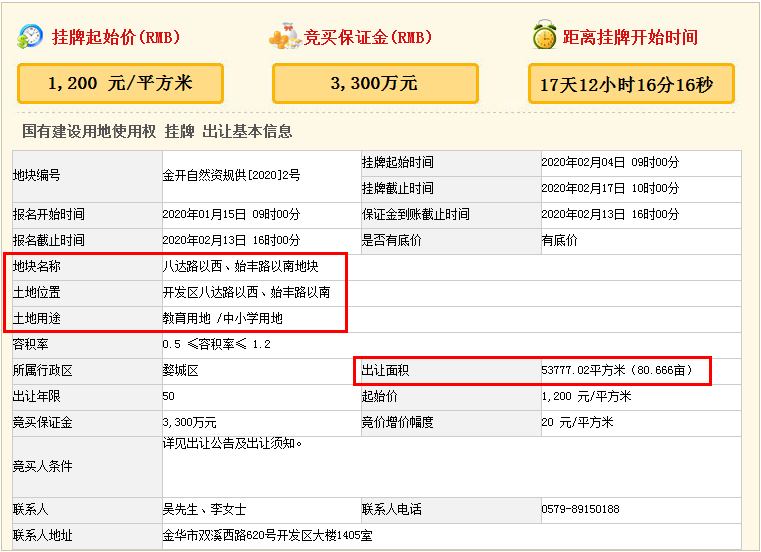
Task: Select the land use 教育用地 /中小学用地
Action: (x=222, y=318)
